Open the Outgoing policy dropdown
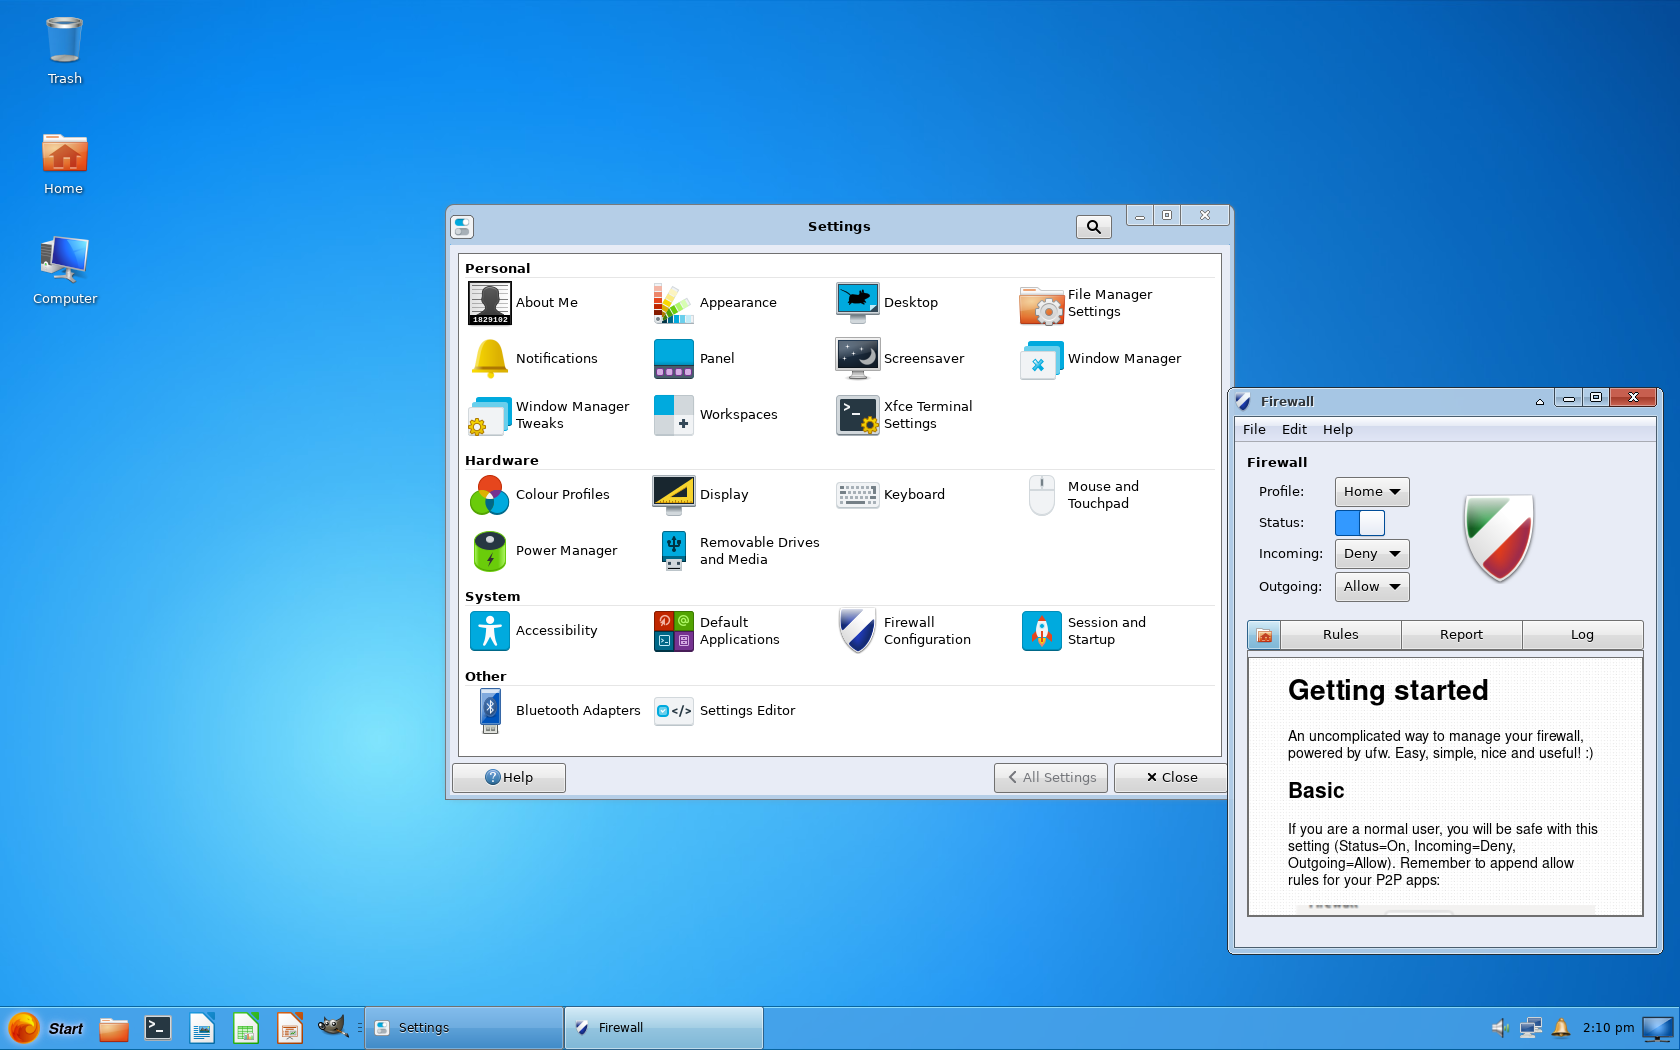 pyautogui.click(x=1372, y=587)
